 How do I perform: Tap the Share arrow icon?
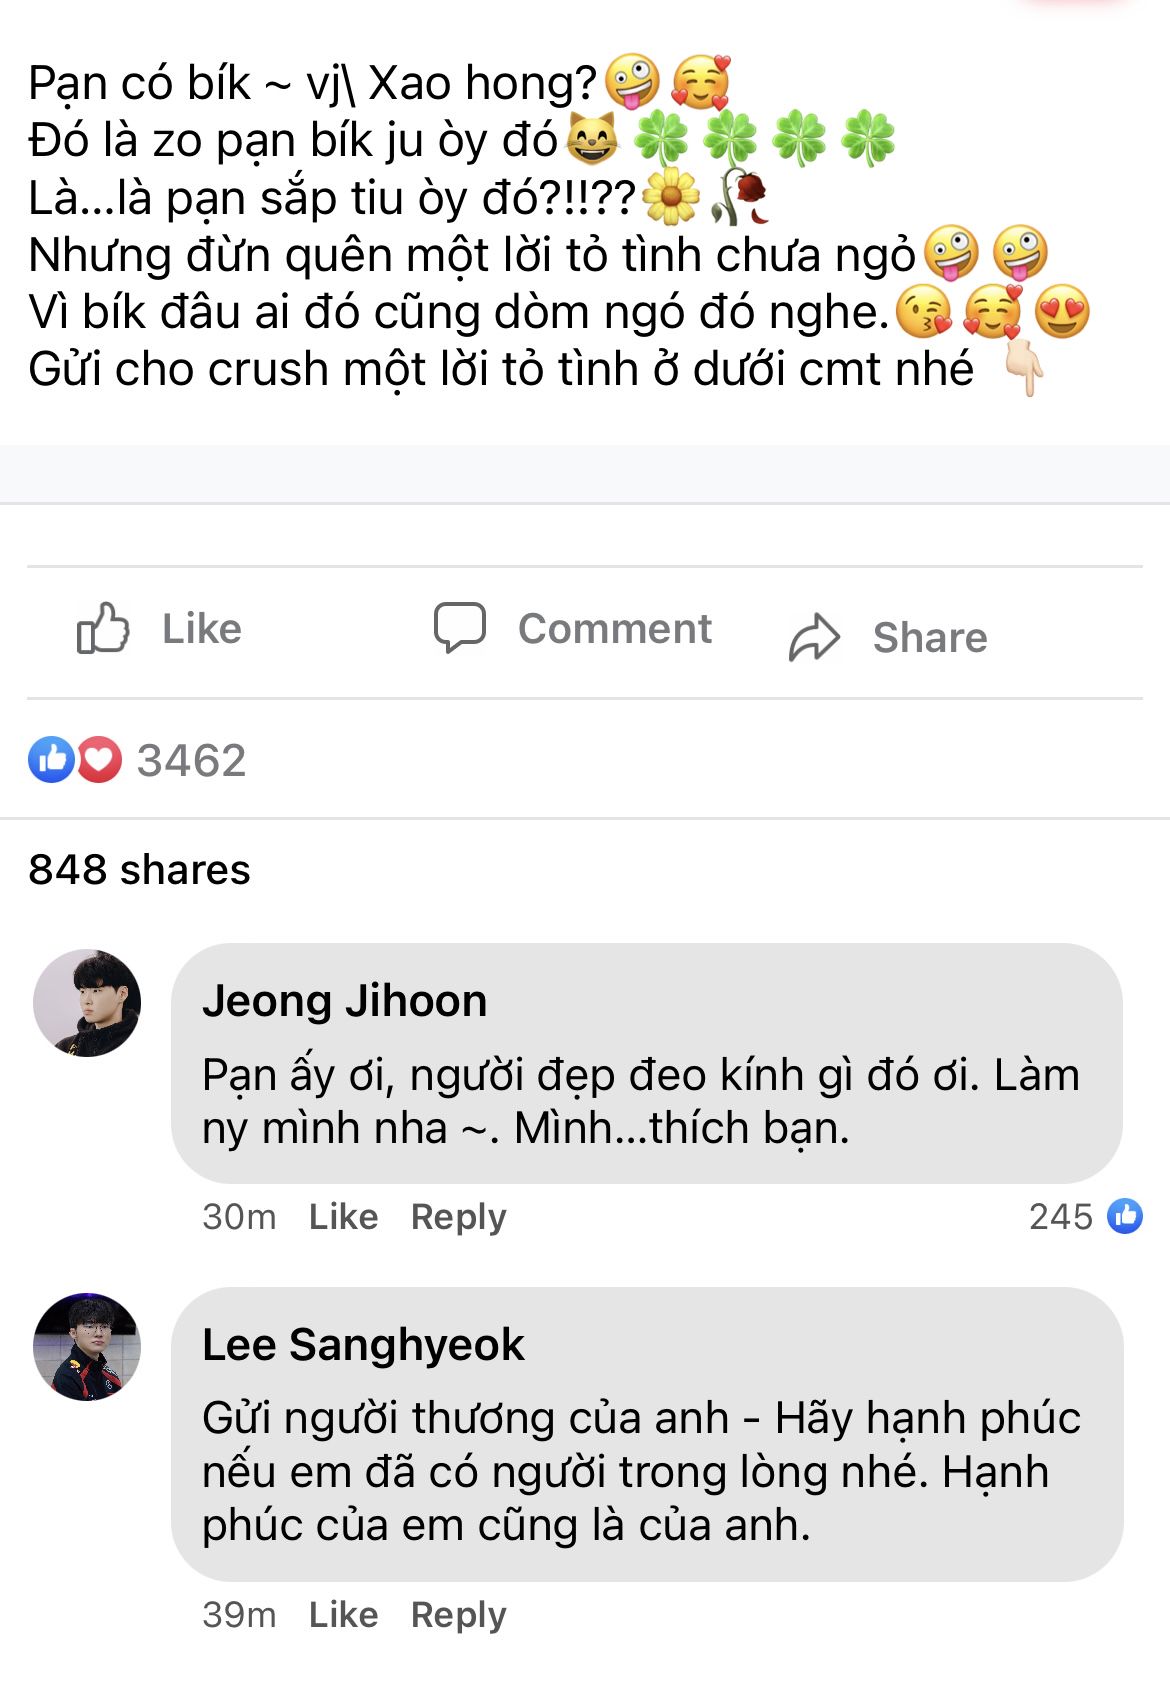[x=814, y=637]
